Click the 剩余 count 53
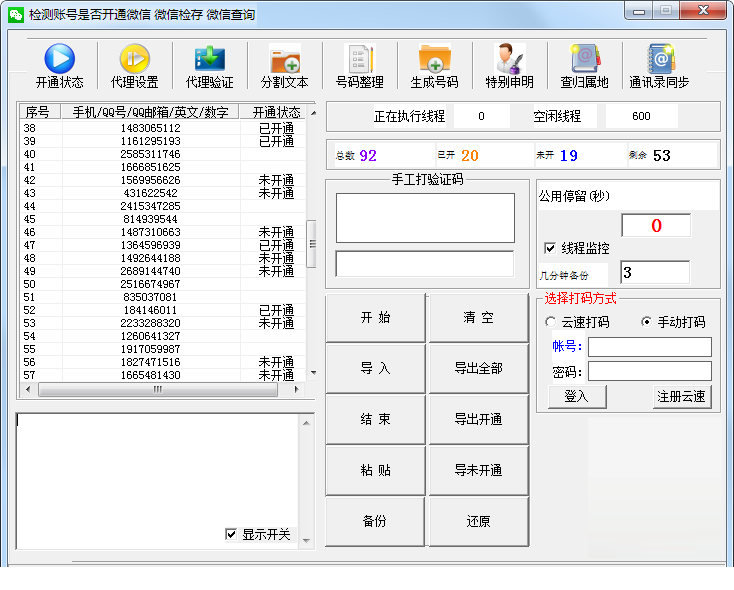Screen dimensions: 734x590 point(661,155)
